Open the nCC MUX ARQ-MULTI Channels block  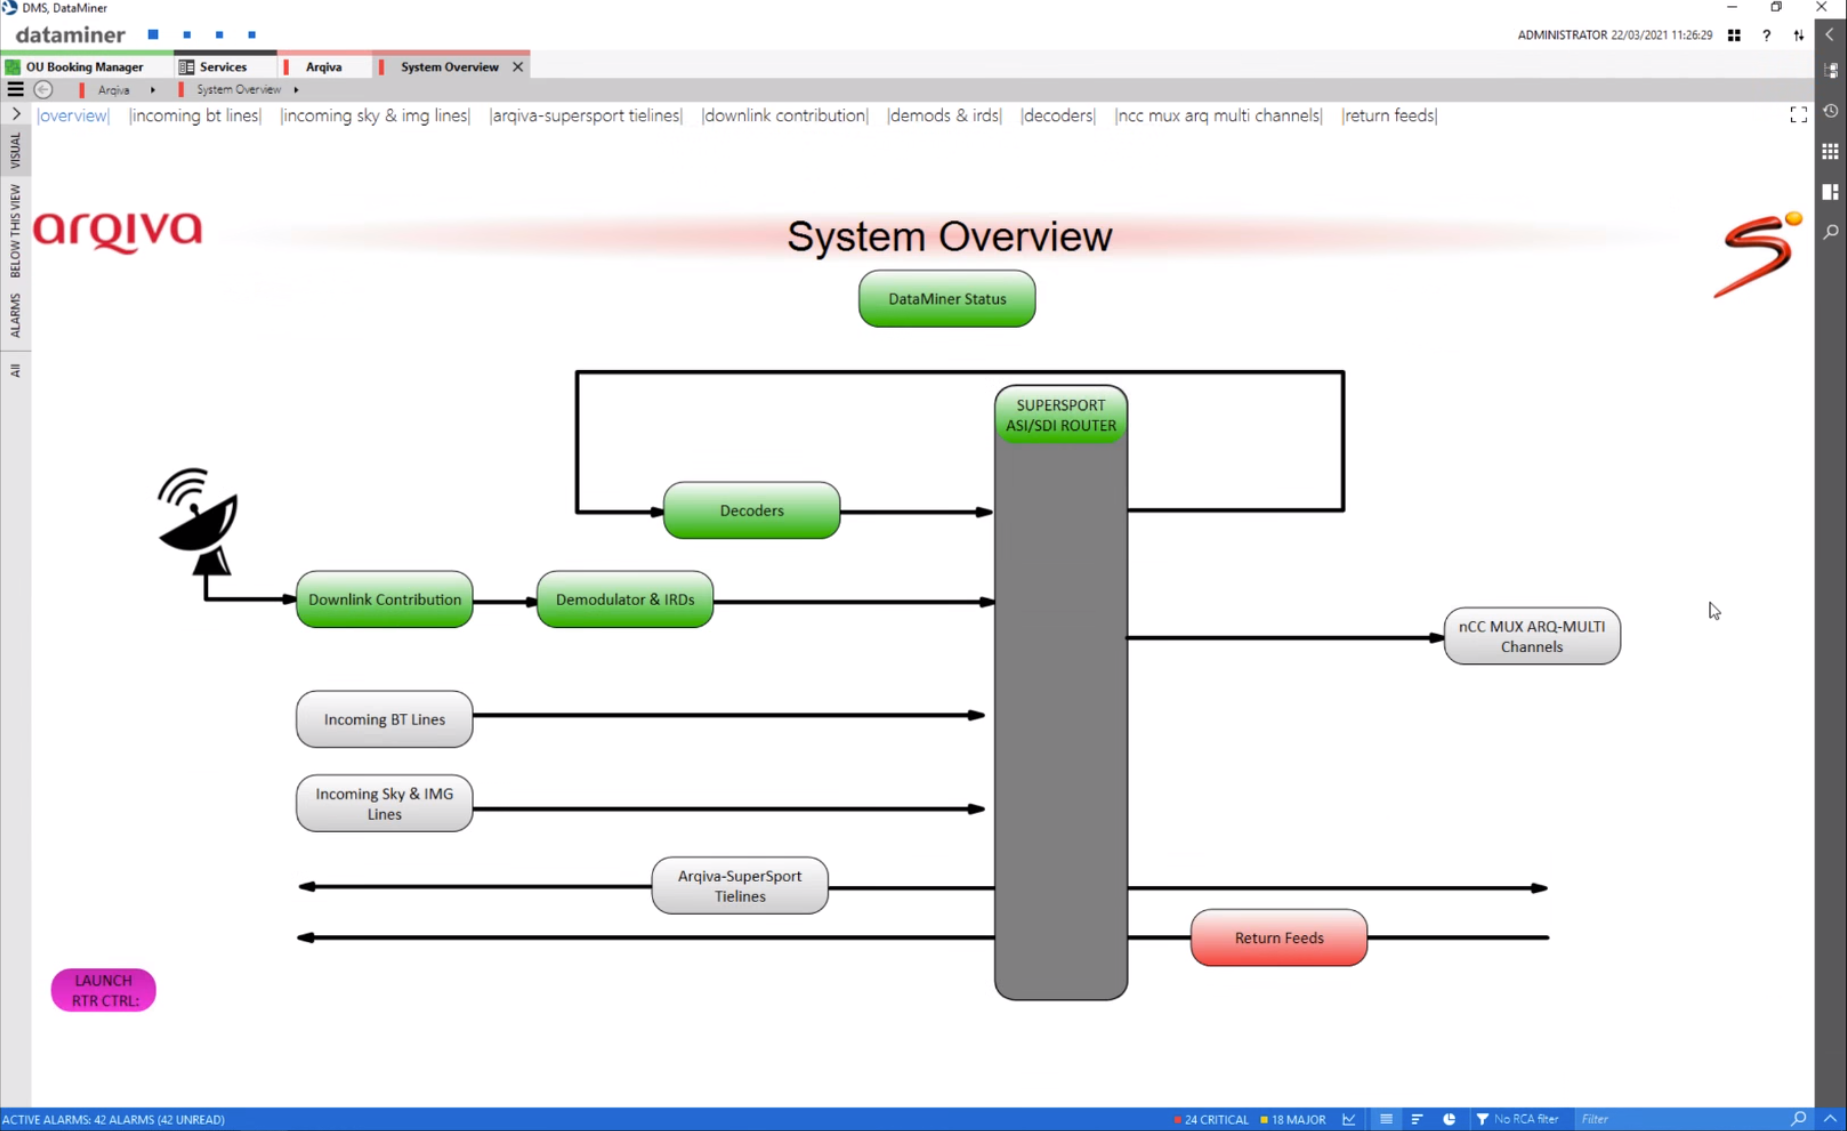[1532, 636]
